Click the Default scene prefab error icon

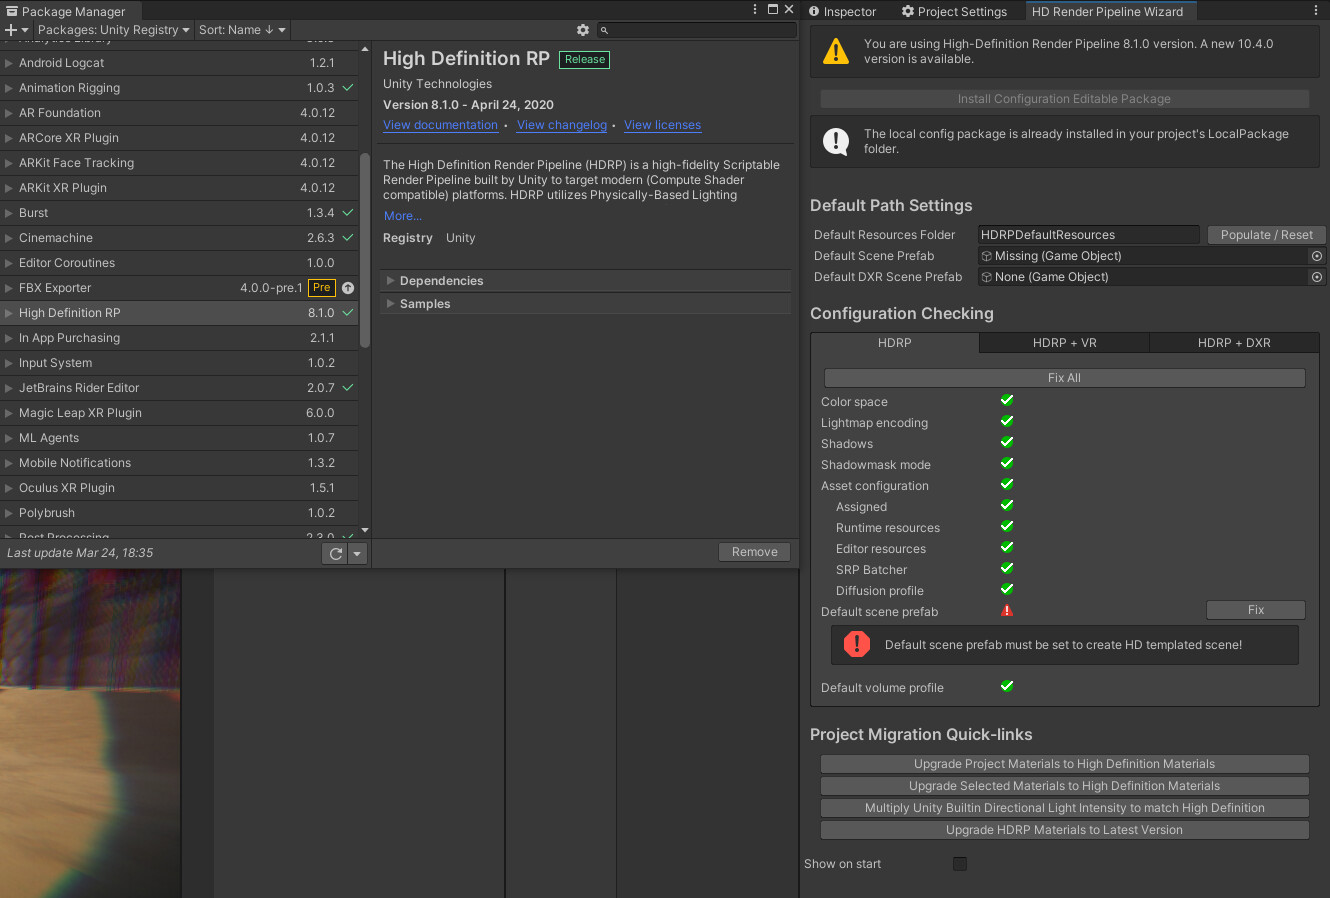pyautogui.click(x=1007, y=611)
